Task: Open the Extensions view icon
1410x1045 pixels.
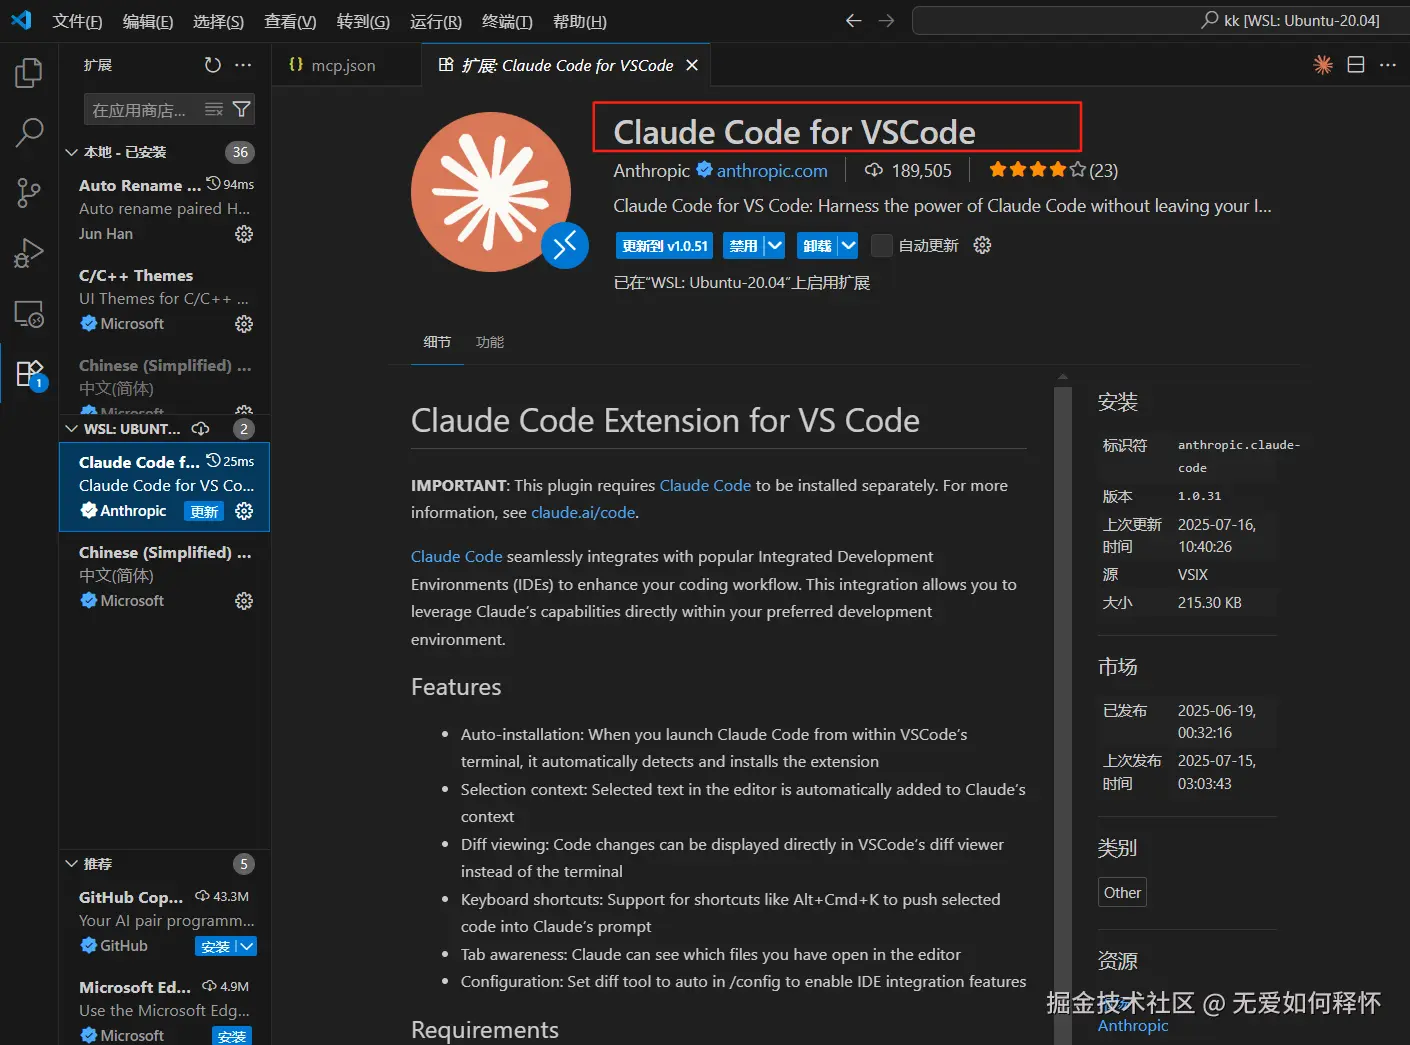Action: [29, 374]
